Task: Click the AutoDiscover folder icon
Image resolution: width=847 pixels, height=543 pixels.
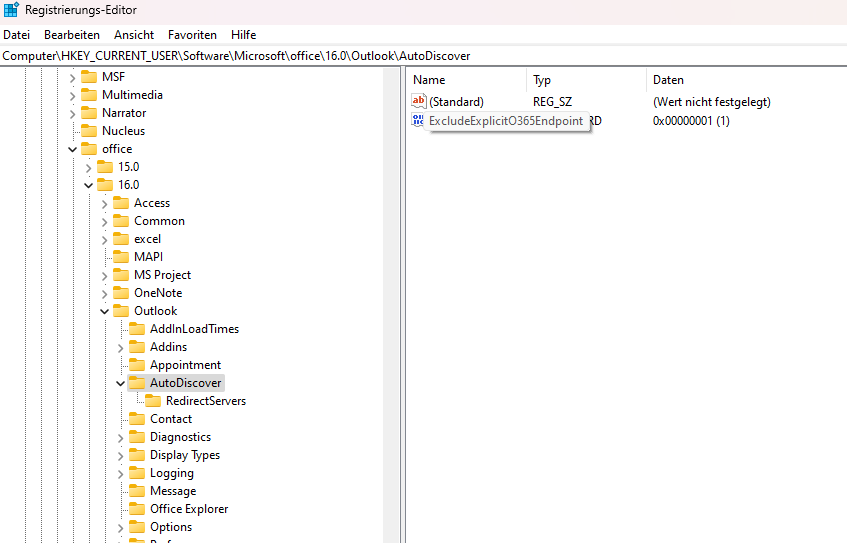Action: point(137,383)
